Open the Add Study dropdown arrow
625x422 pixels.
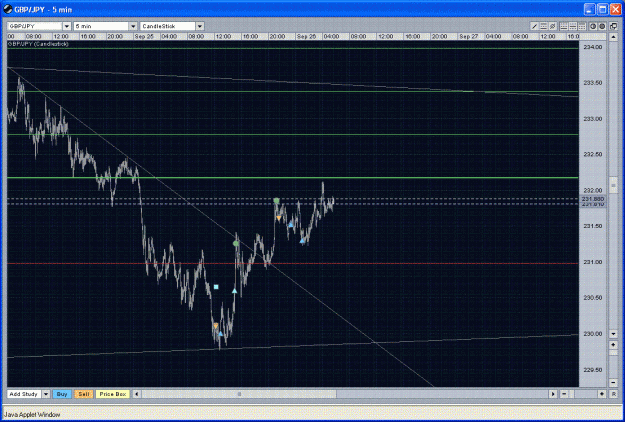tap(46, 394)
